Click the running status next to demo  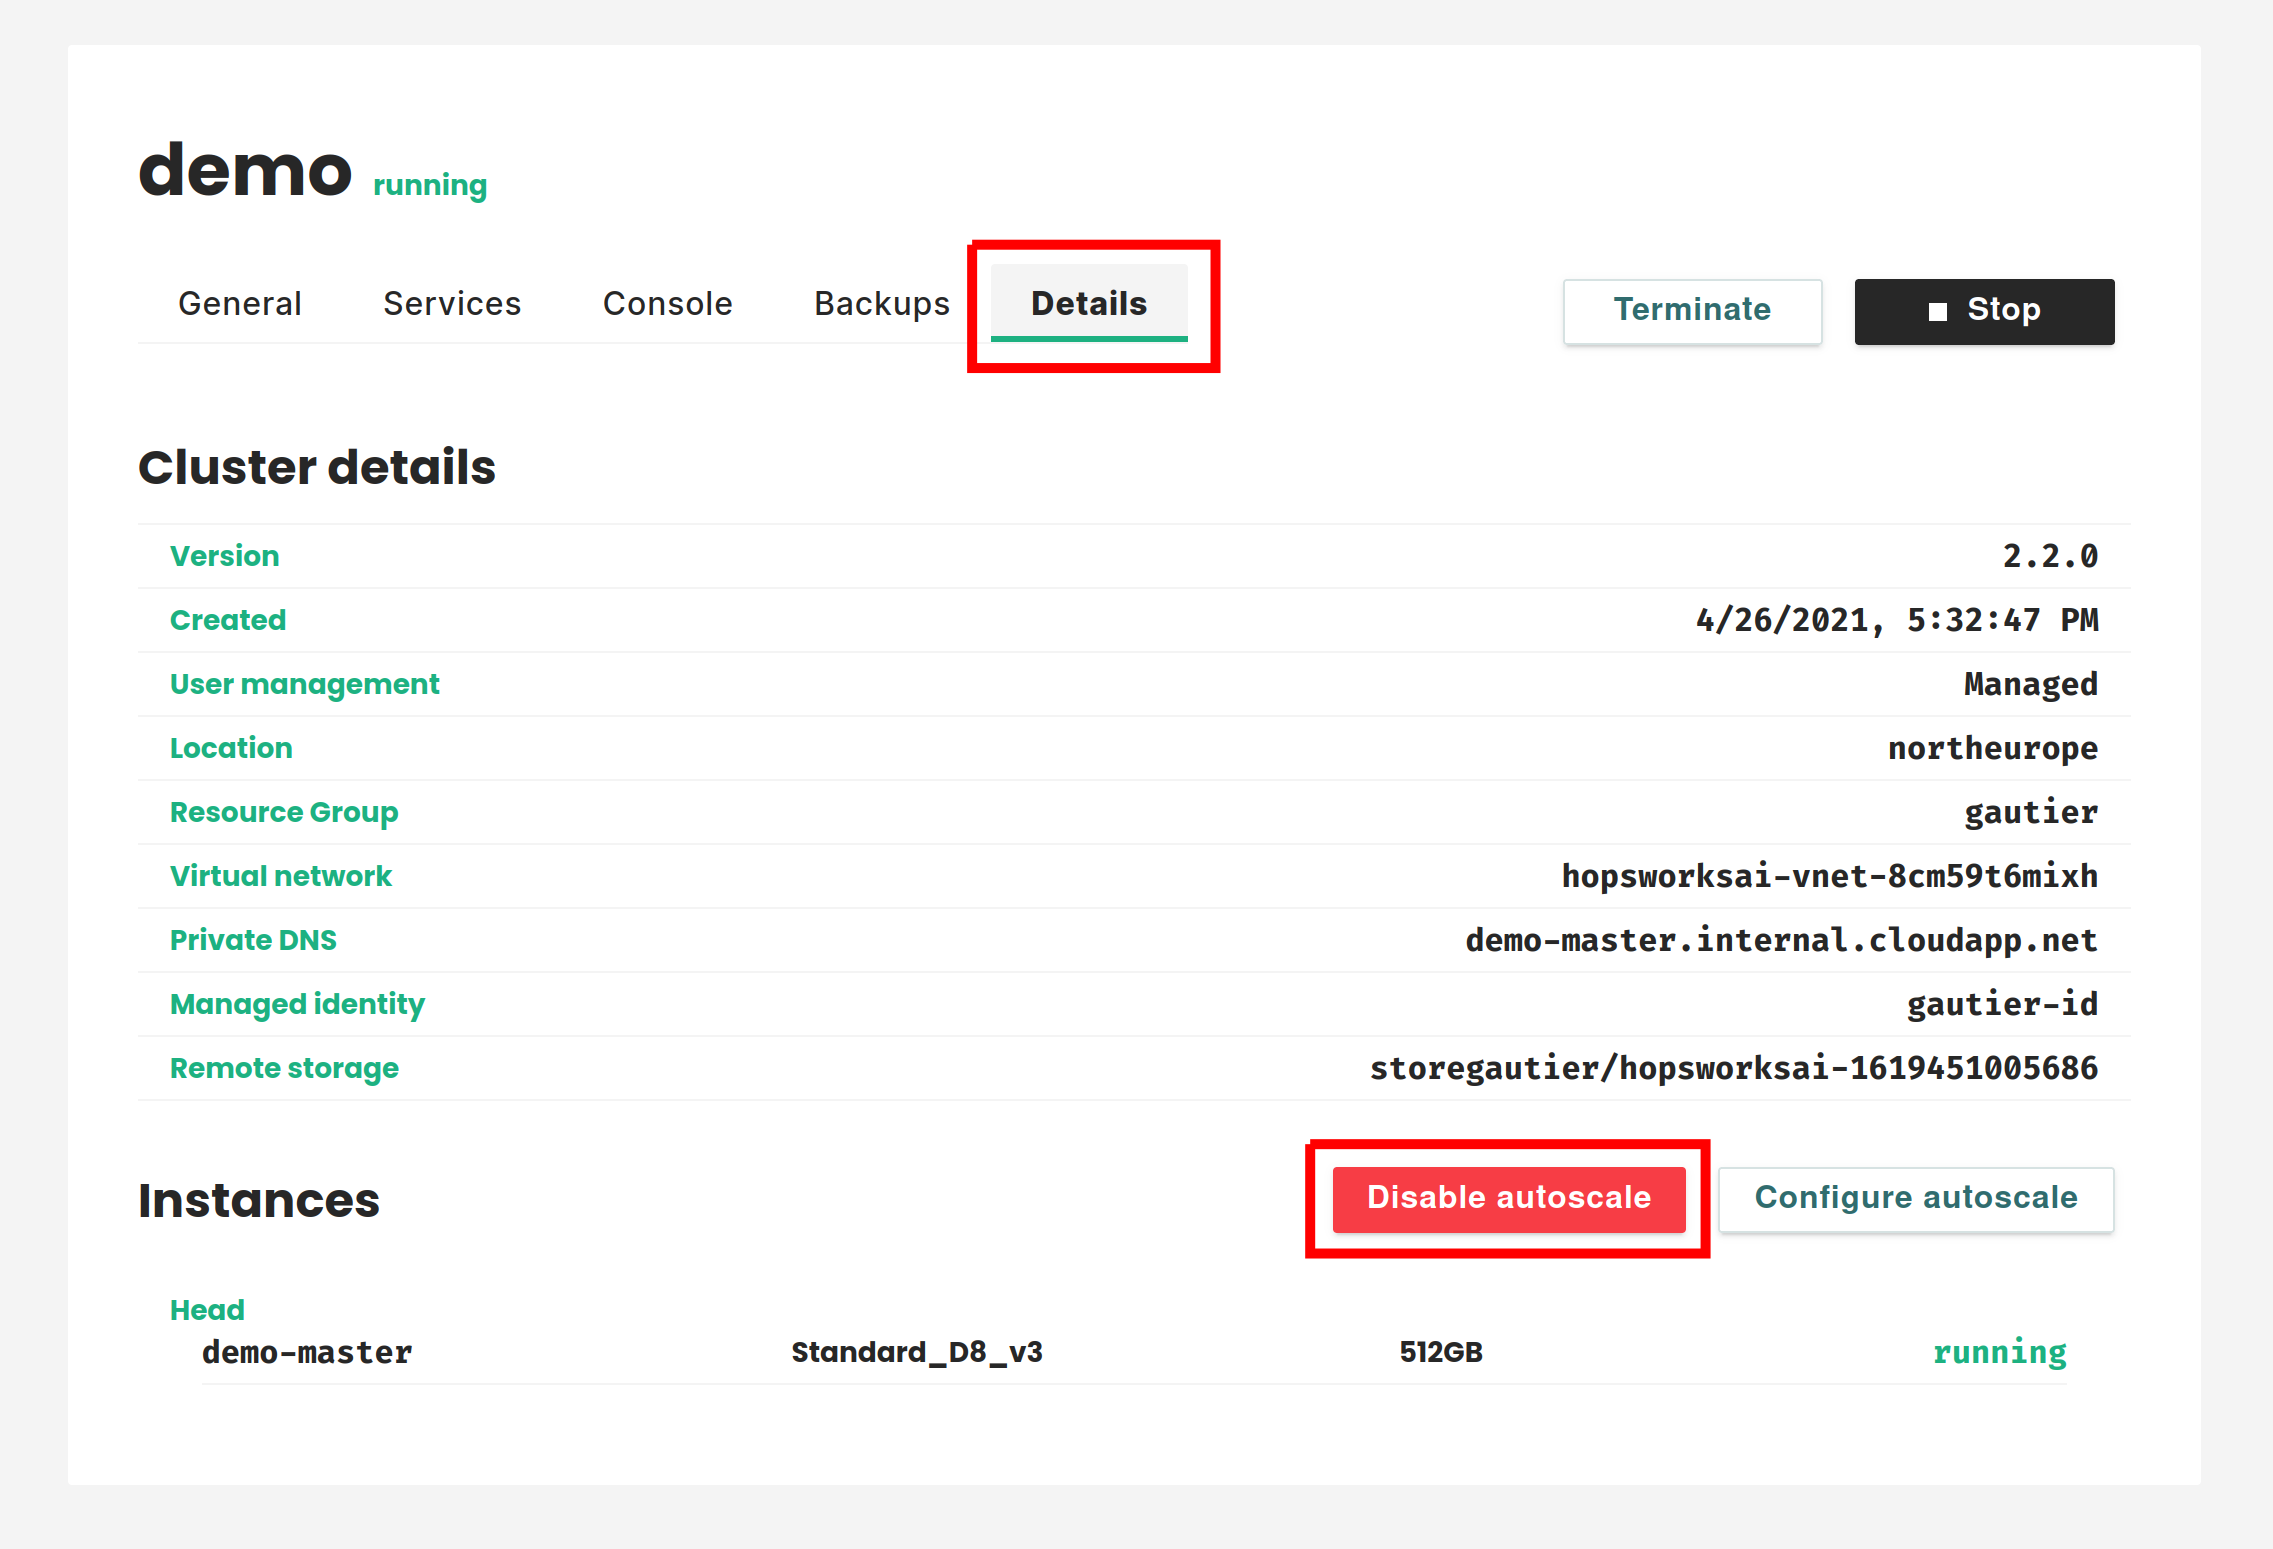coord(430,185)
